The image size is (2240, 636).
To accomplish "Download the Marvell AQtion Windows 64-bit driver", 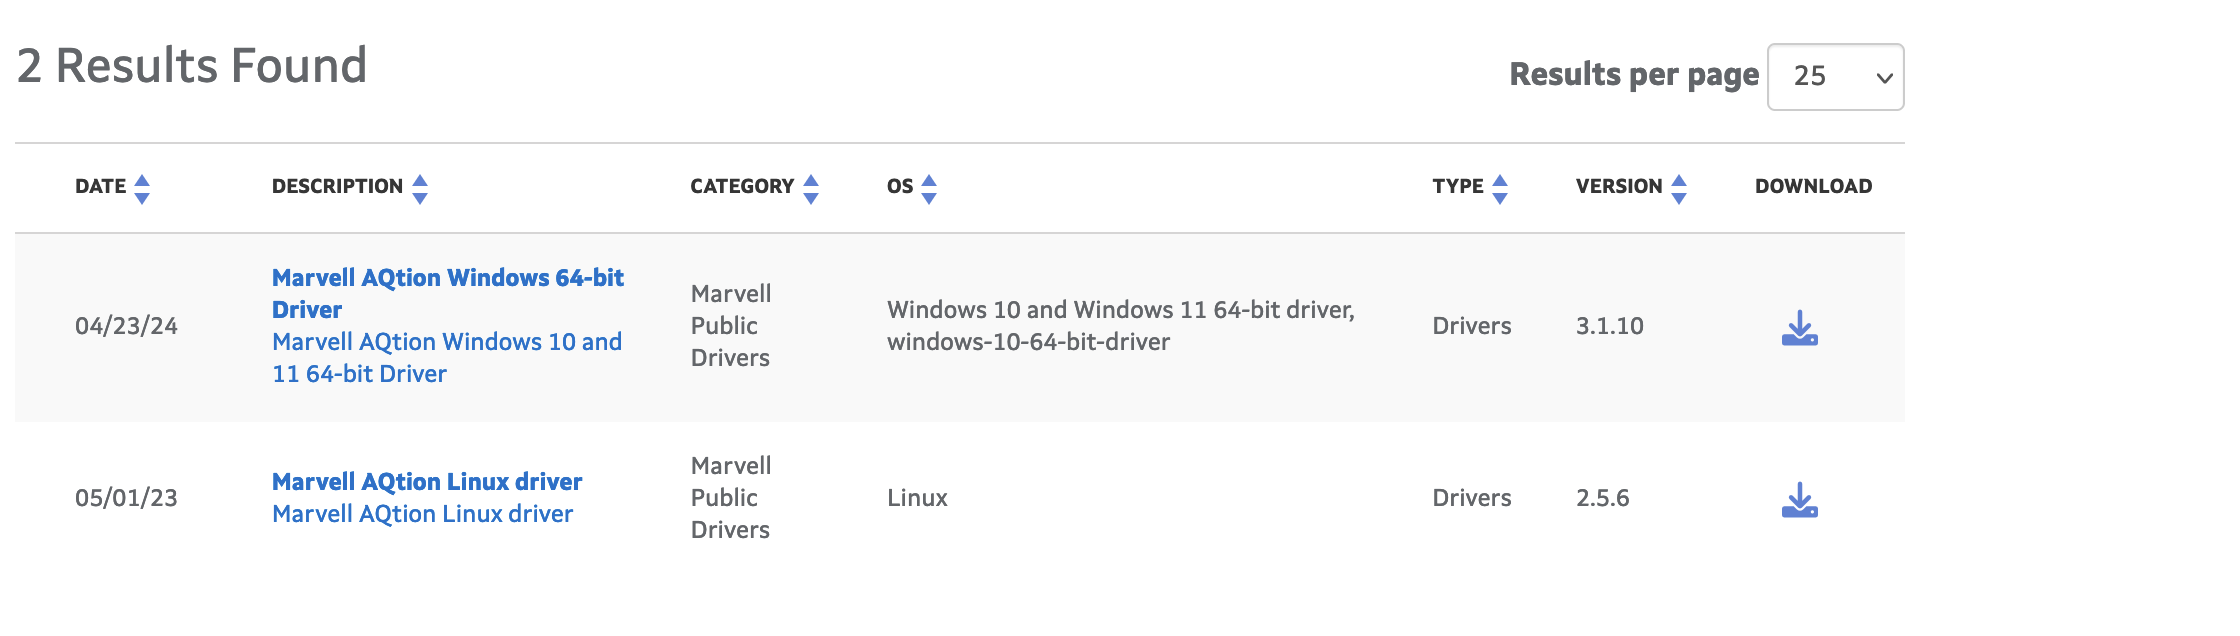I will click(1799, 327).
